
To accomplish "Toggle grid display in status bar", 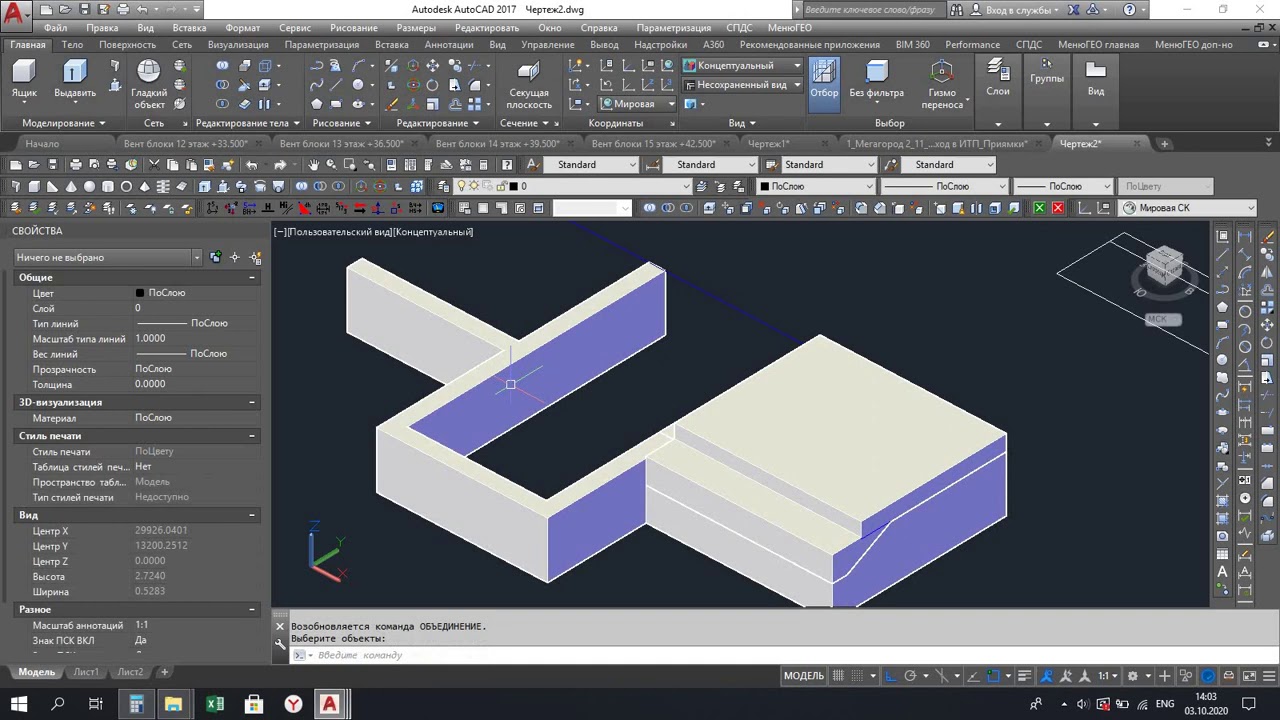I will [839, 676].
